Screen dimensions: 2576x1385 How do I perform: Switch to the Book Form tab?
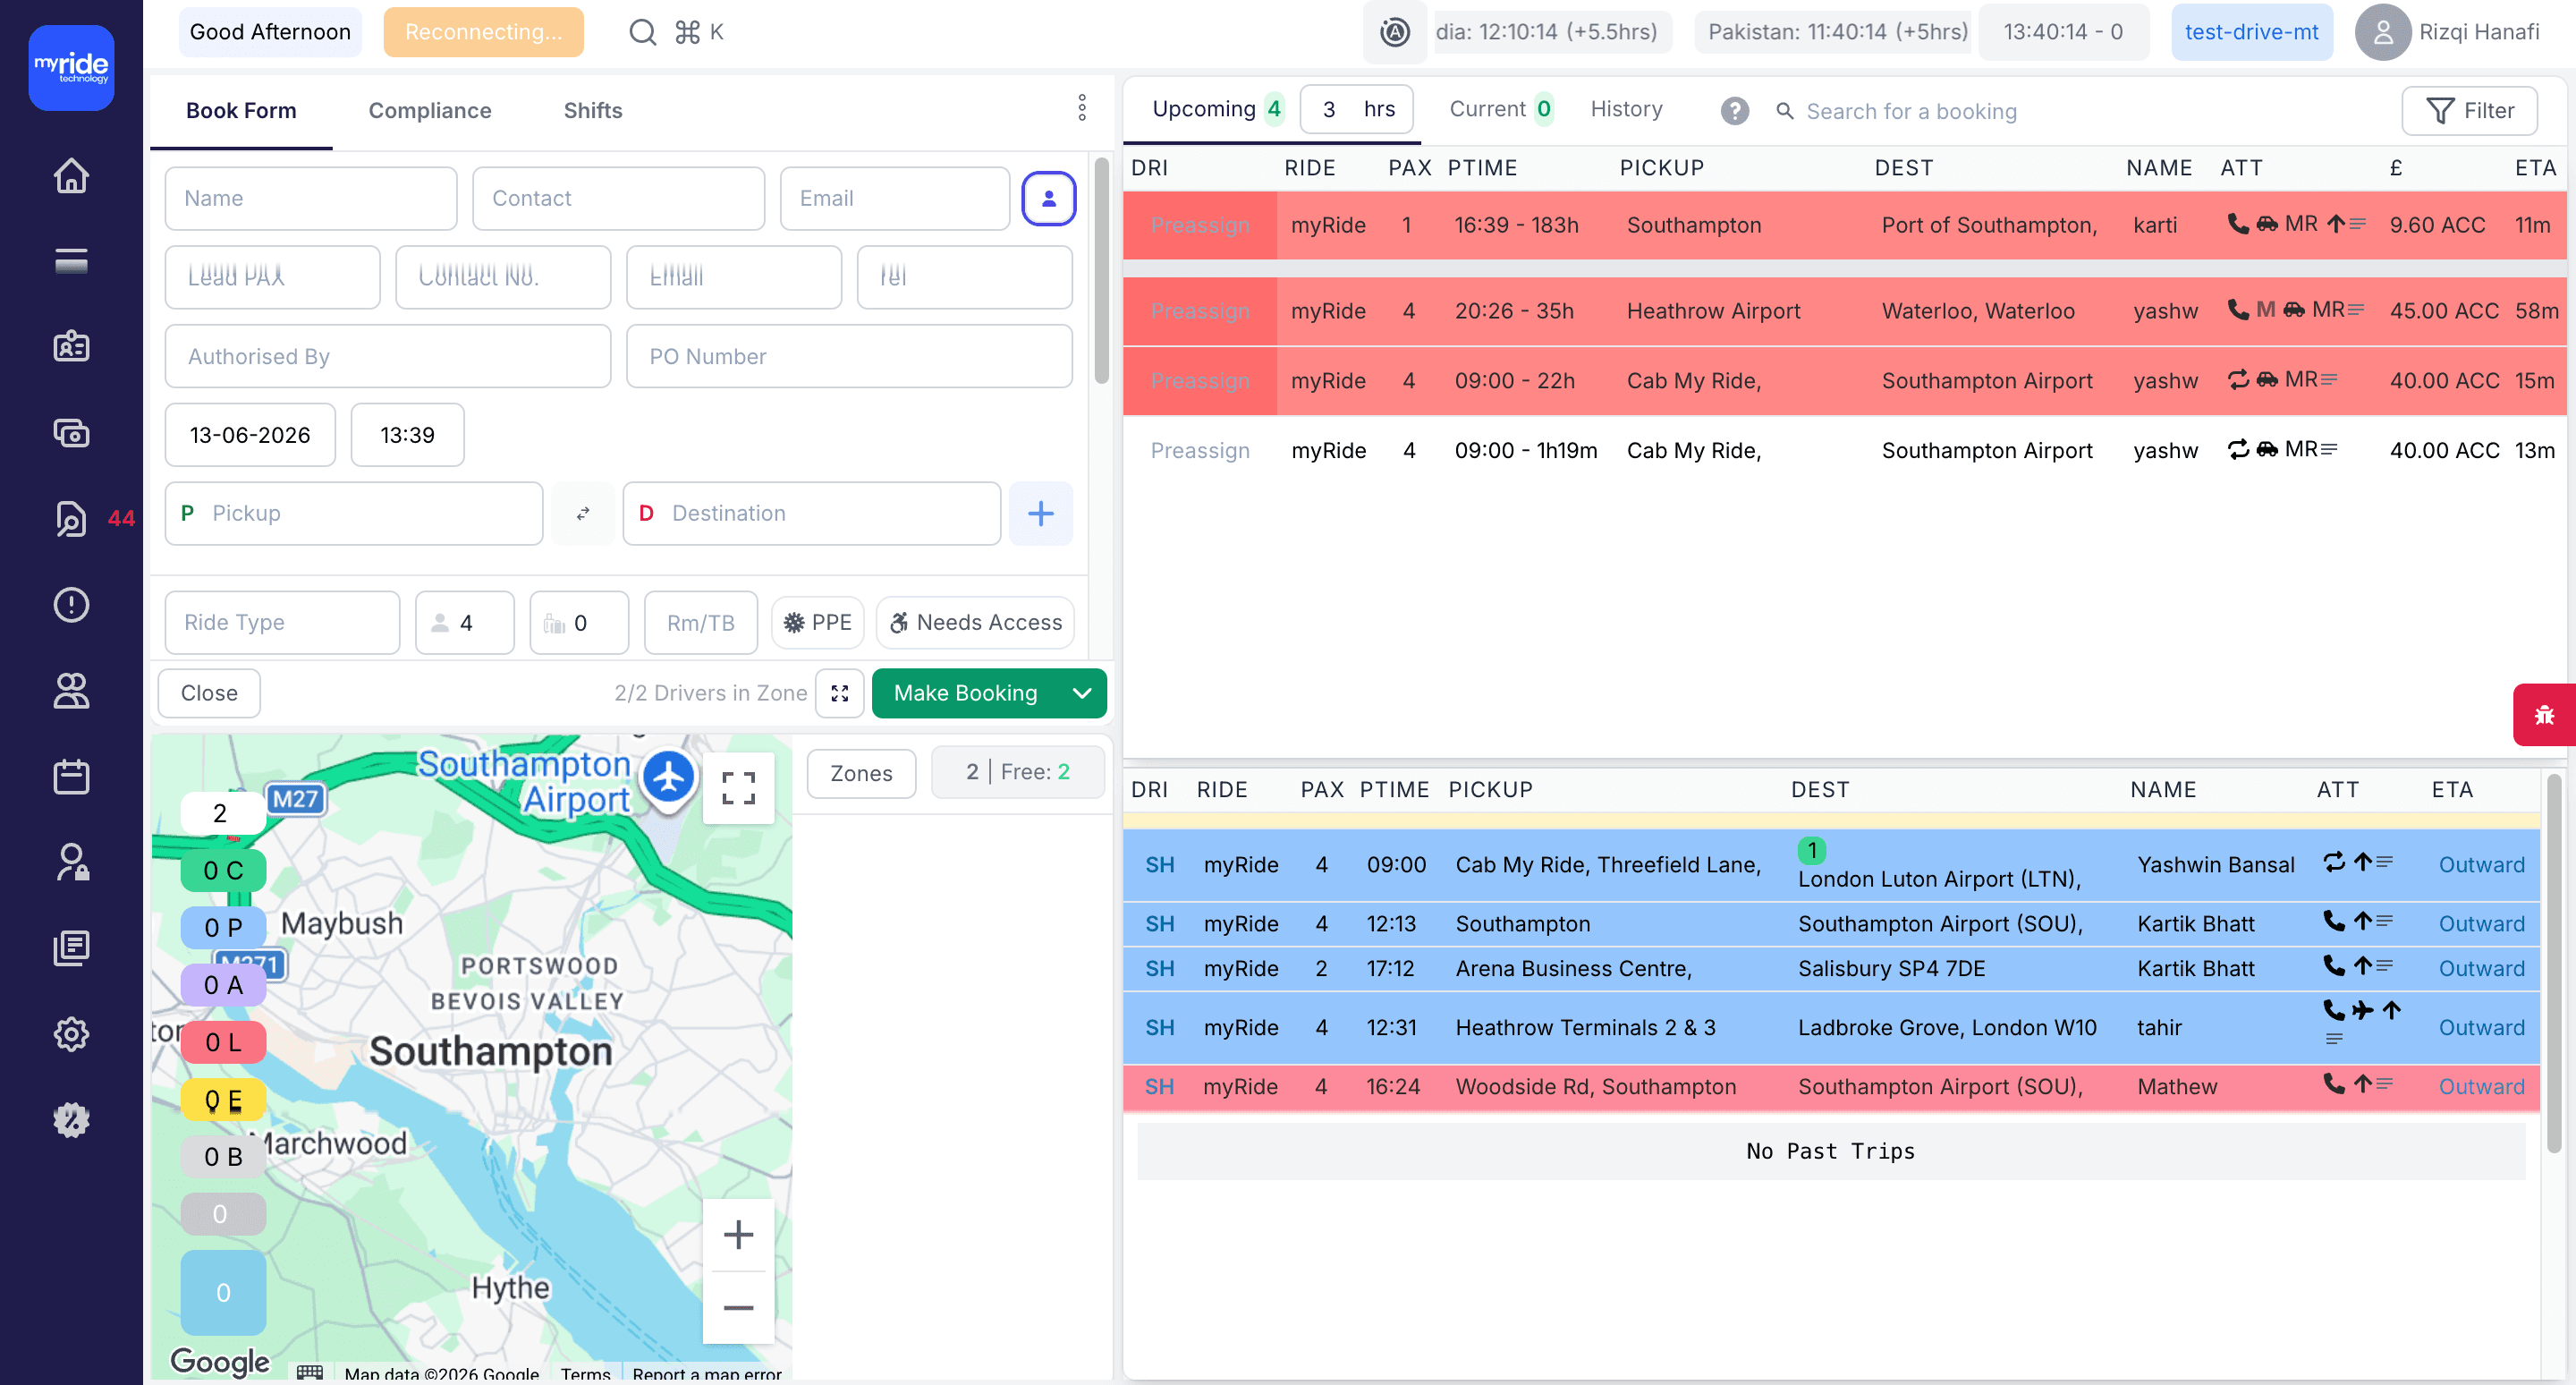pyautogui.click(x=241, y=110)
